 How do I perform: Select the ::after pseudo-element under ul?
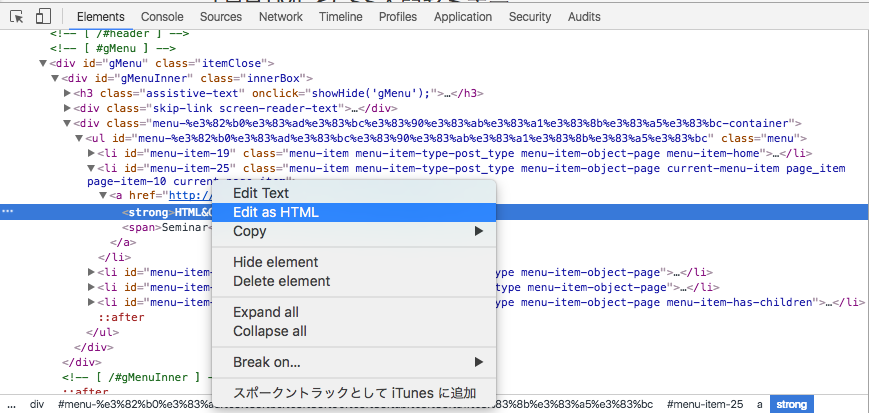[x=121, y=318]
